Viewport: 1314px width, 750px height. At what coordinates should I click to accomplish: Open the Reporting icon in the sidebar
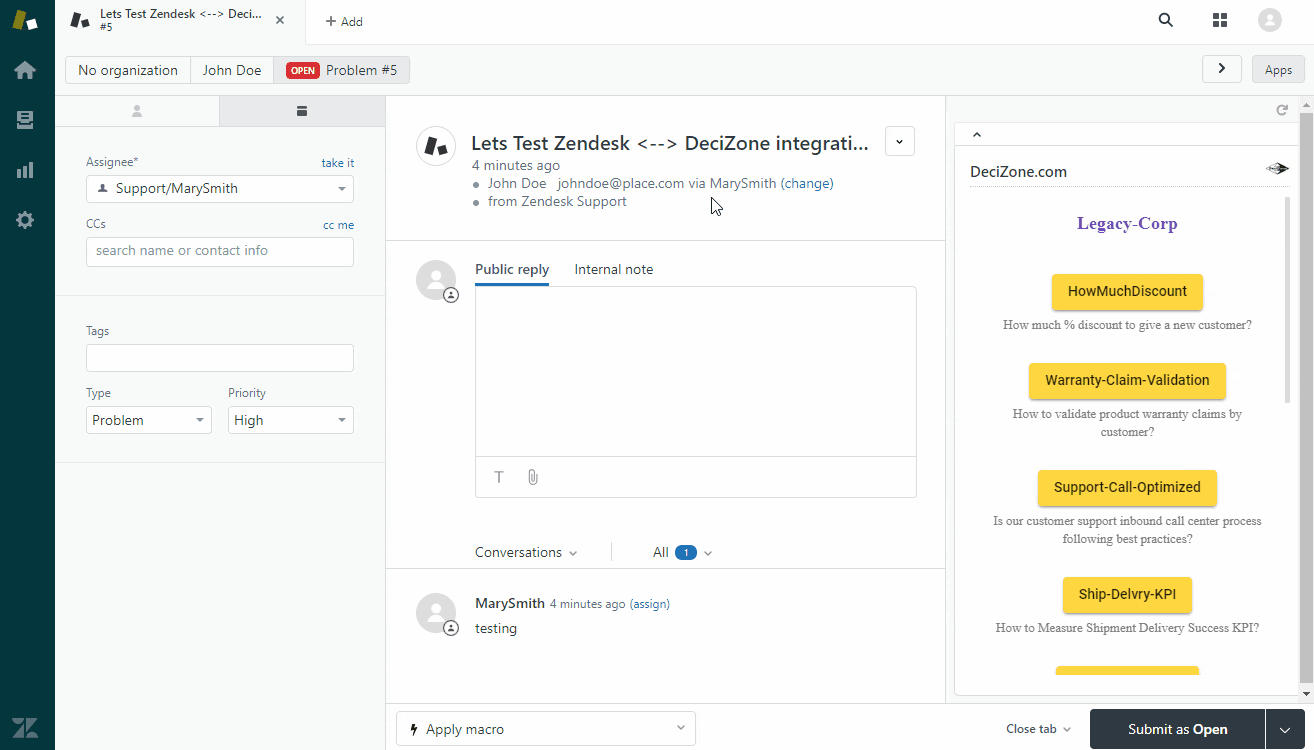pyautogui.click(x=26, y=170)
